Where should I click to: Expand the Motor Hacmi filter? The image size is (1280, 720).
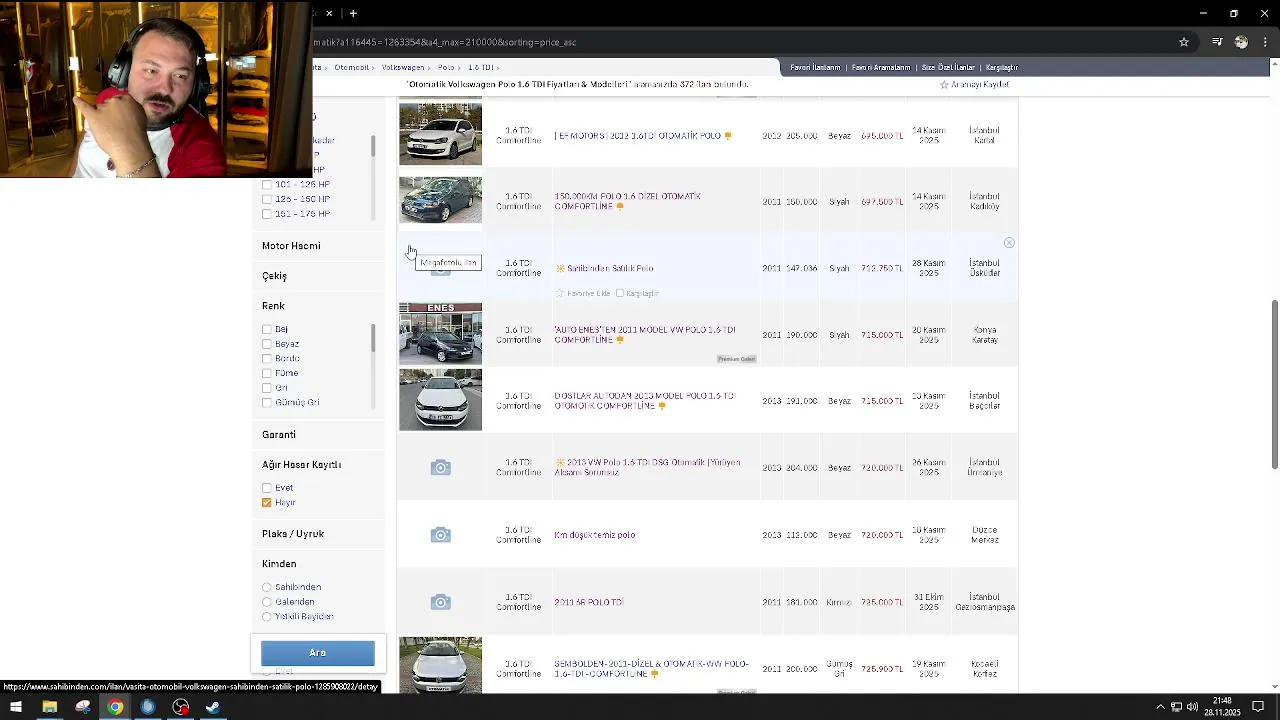[x=291, y=246]
